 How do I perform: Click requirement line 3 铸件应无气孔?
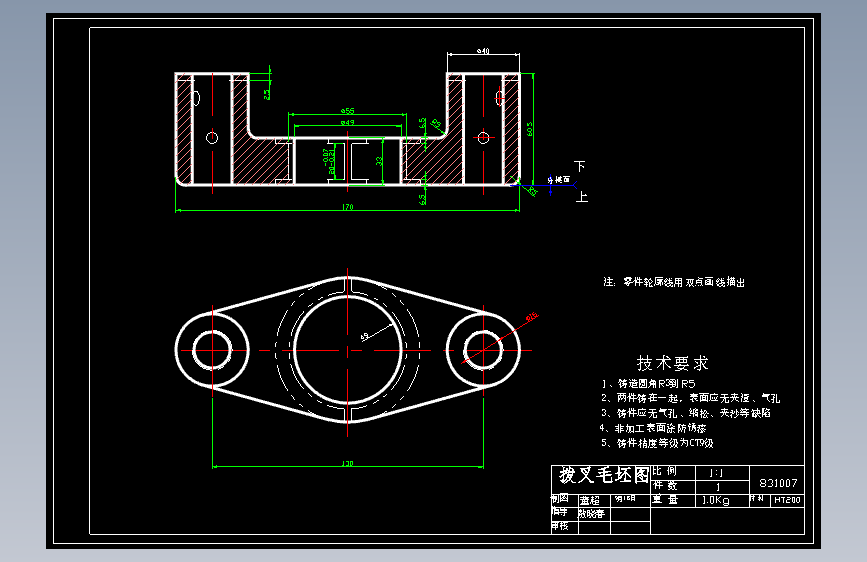point(686,413)
